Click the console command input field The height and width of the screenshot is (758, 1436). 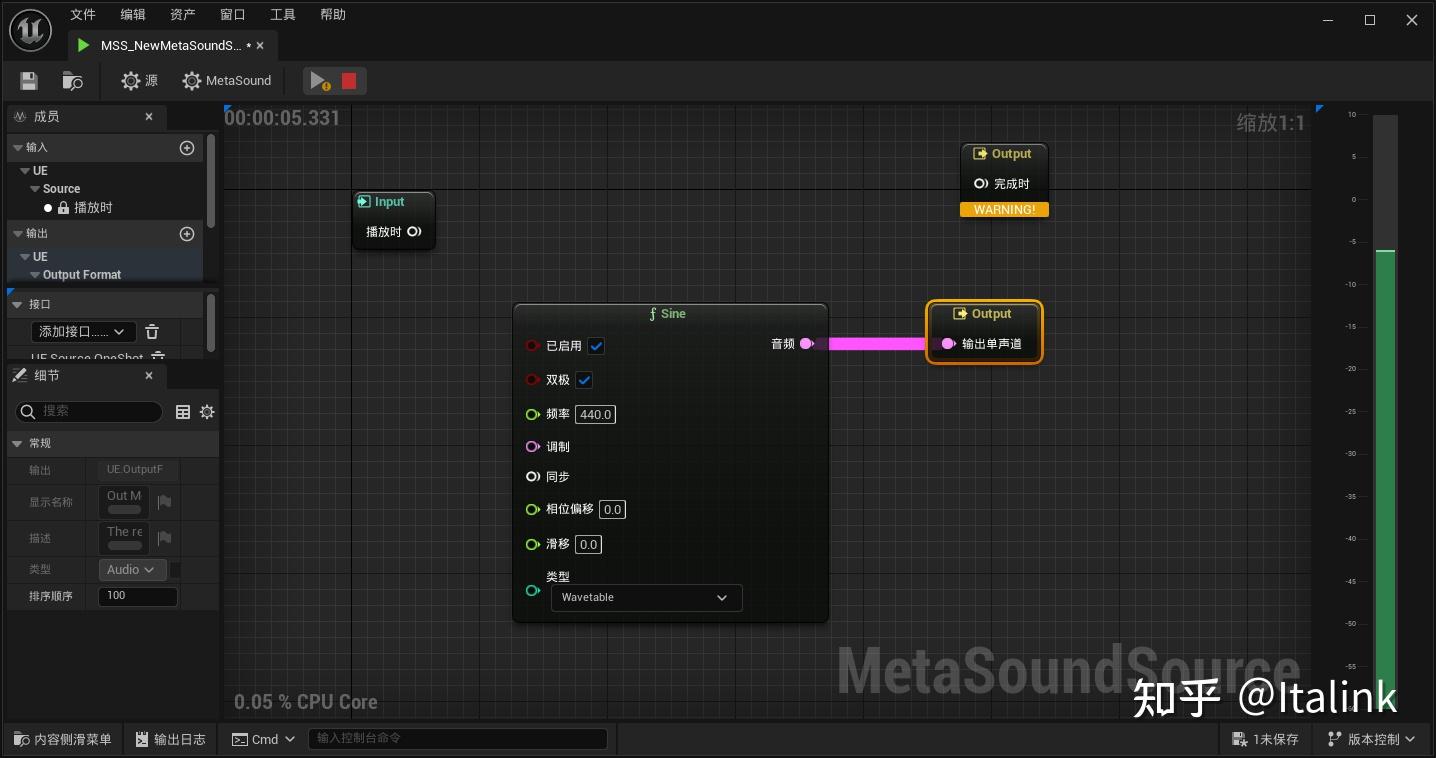(x=458, y=739)
